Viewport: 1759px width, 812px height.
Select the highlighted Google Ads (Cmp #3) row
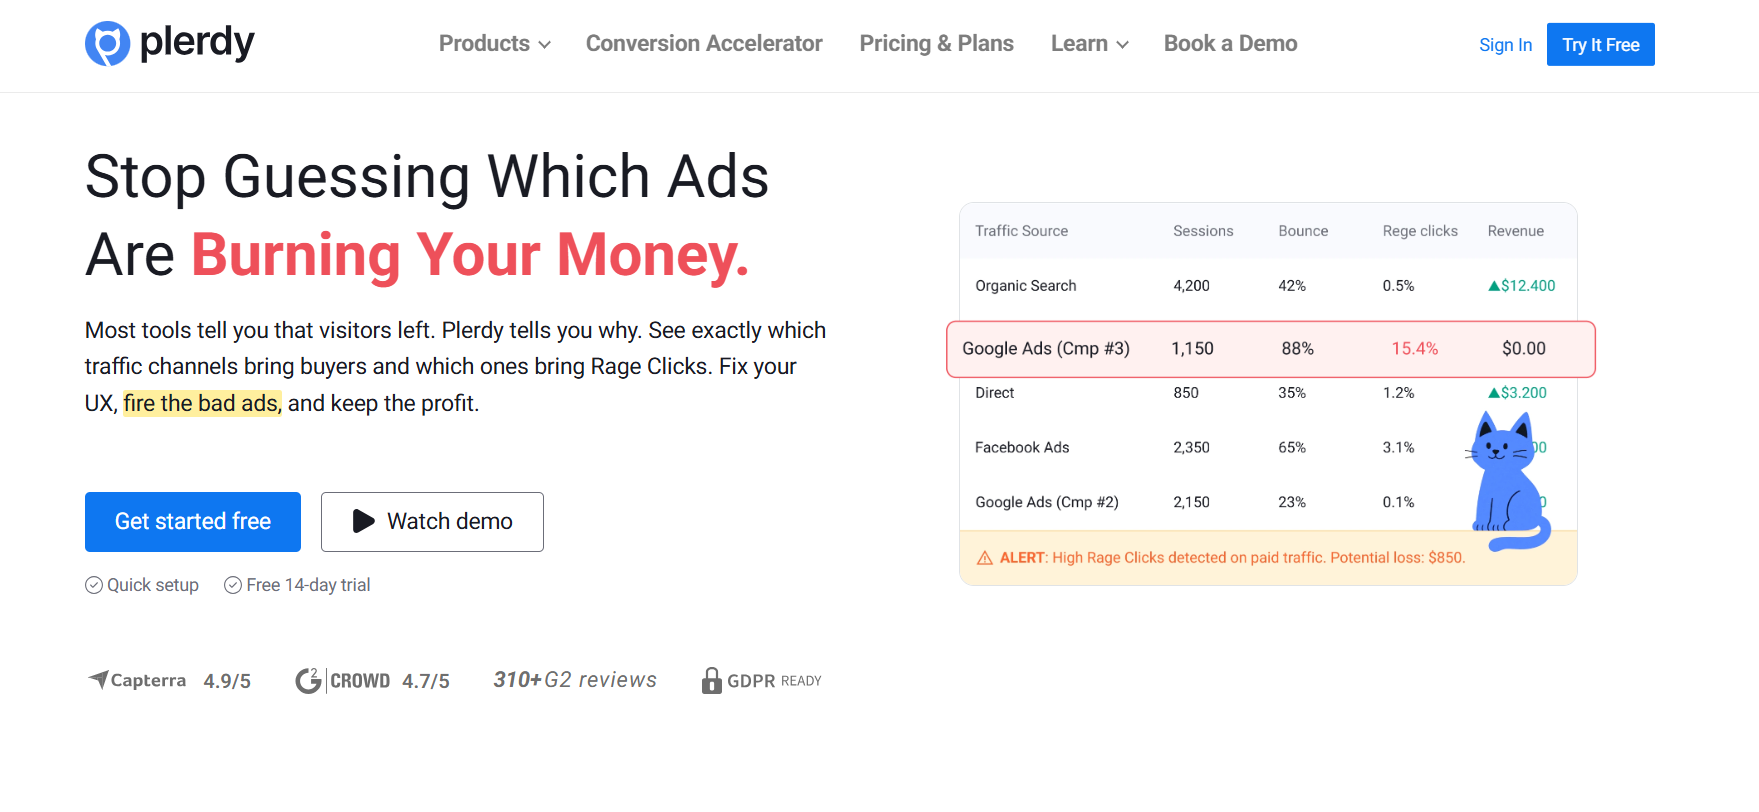(x=1270, y=349)
